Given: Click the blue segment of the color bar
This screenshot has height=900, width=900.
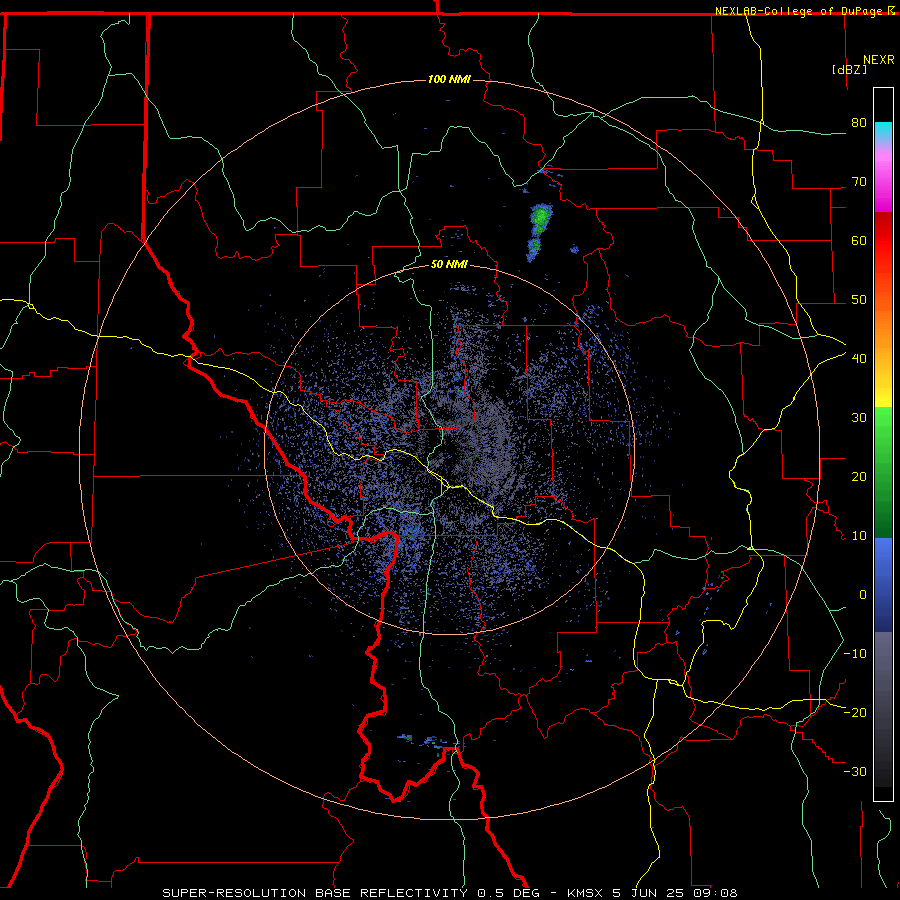Looking at the screenshot, I should (x=883, y=585).
